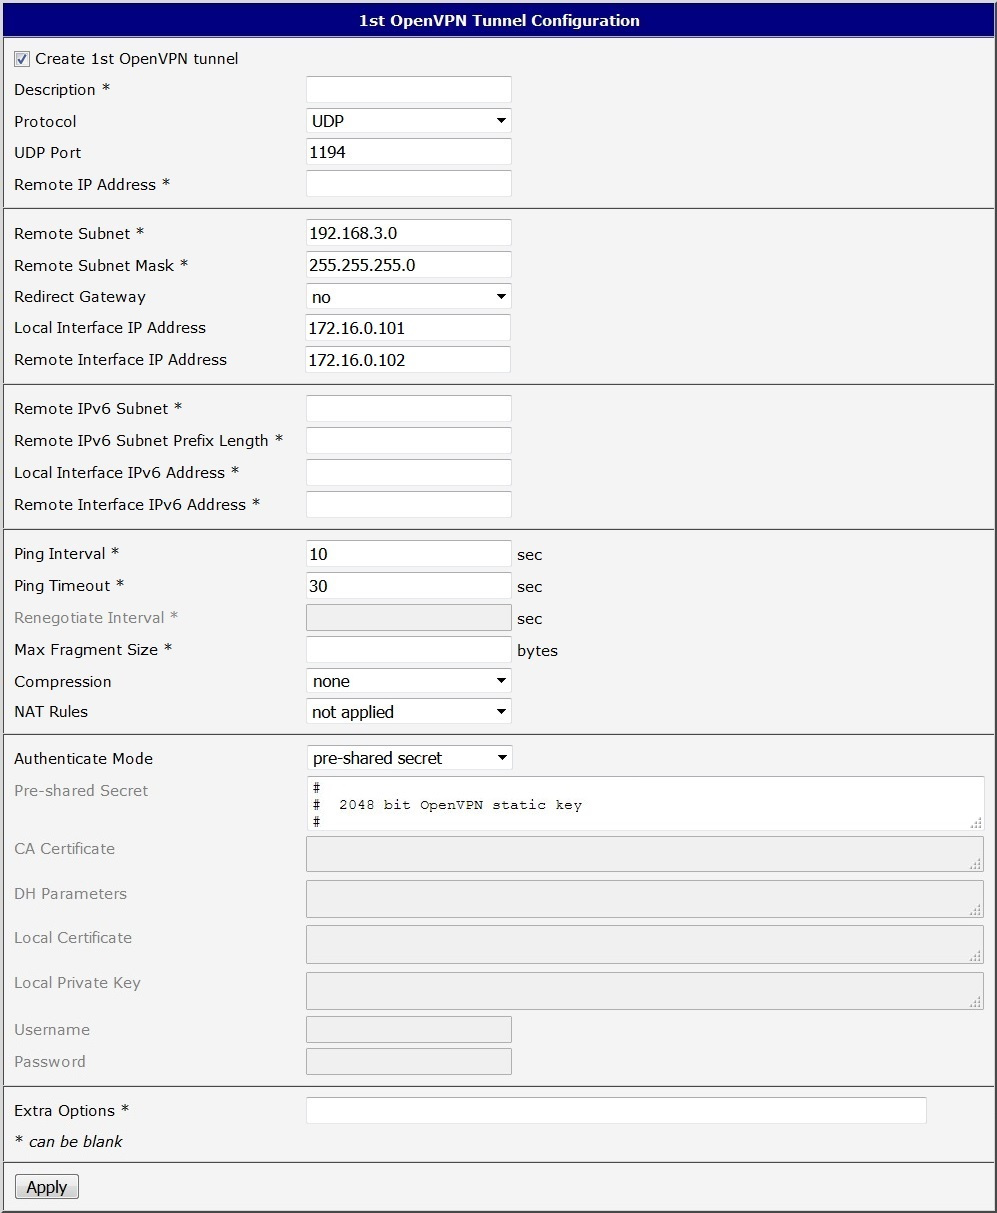Toggle Create 1st OpenVPN tunnel checkbox
The width and height of the screenshot is (997, 1213).
(22, 59)
